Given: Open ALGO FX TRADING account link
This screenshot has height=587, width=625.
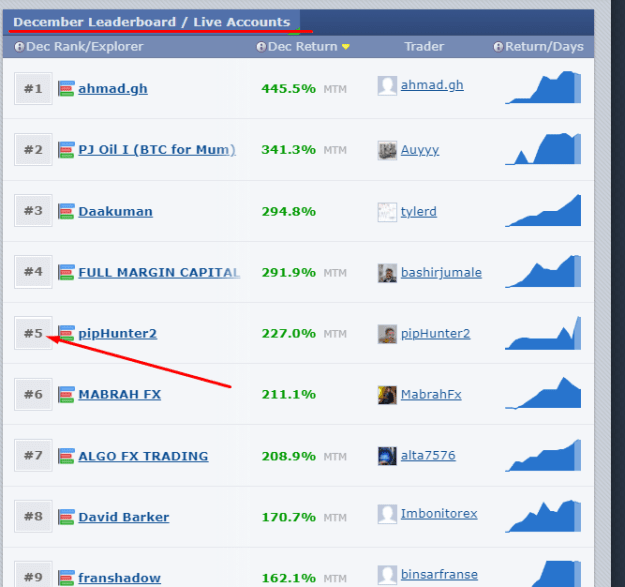Looking at the screenshot, I should (x=143, y=456).
